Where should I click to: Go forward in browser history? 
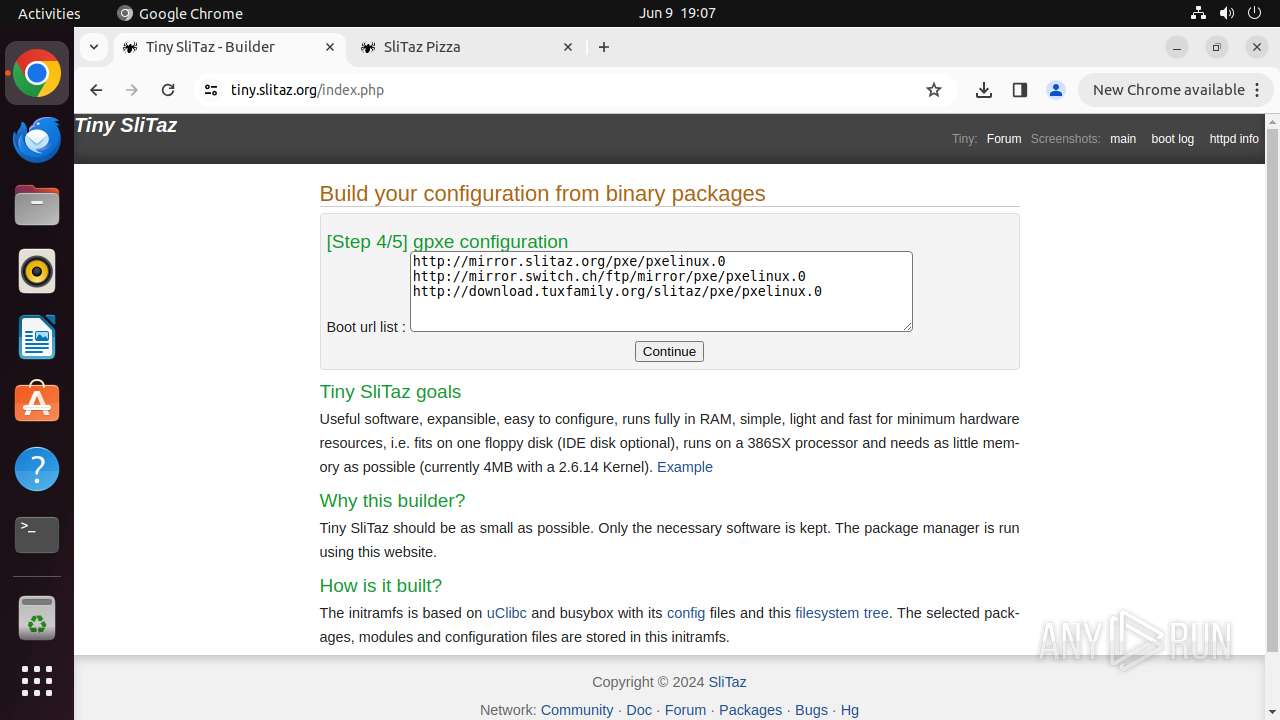click(x=132, y=90)
